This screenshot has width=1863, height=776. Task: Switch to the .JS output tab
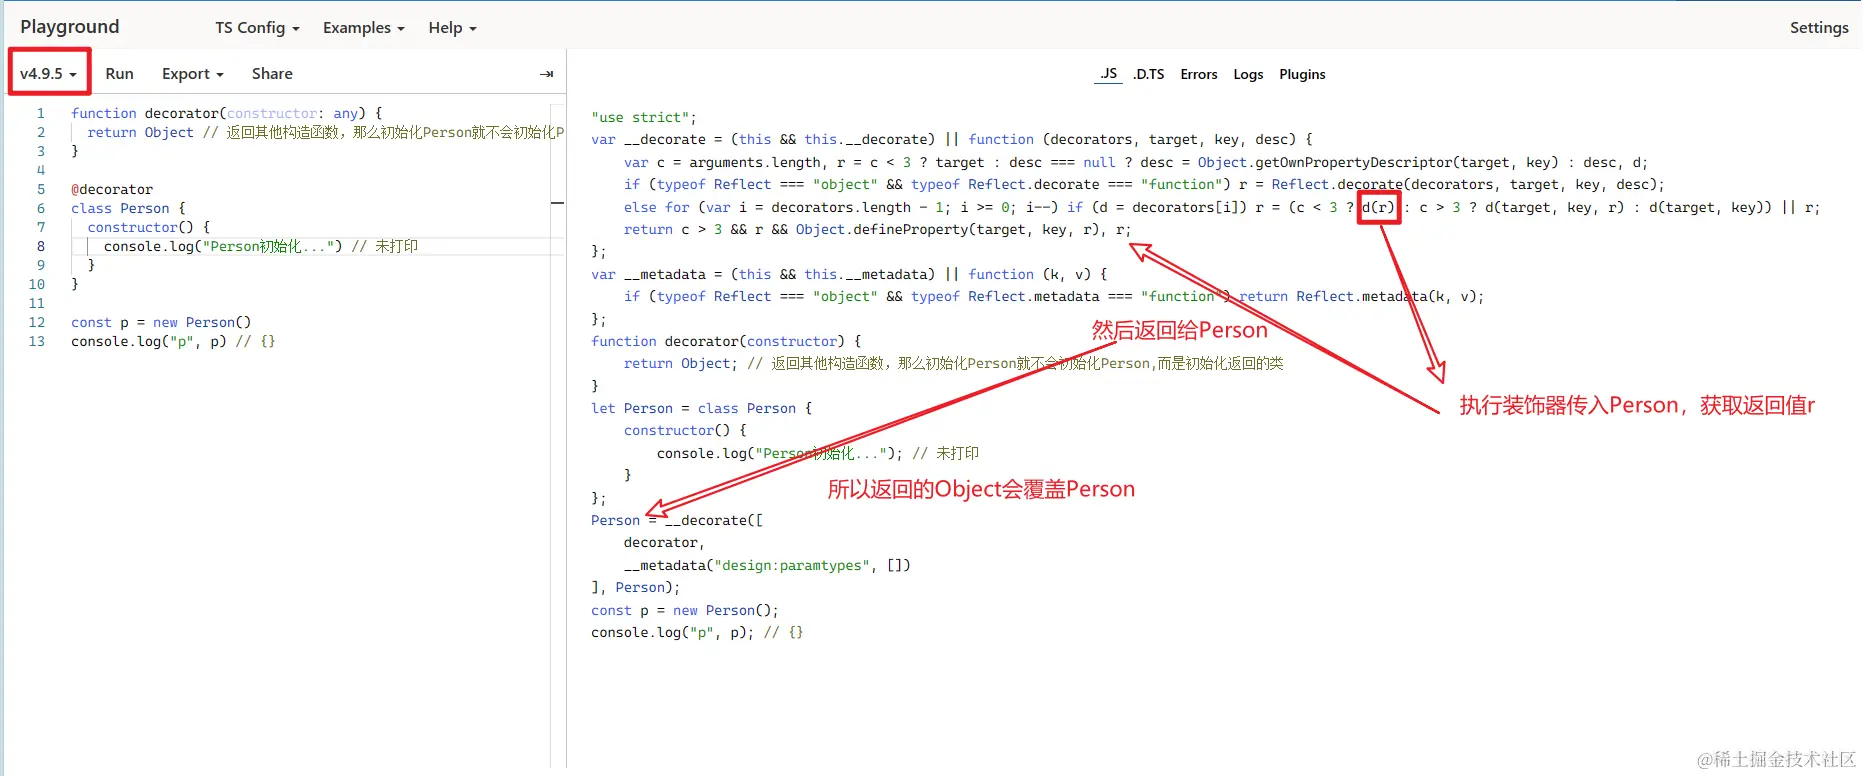click(1108, 74)
